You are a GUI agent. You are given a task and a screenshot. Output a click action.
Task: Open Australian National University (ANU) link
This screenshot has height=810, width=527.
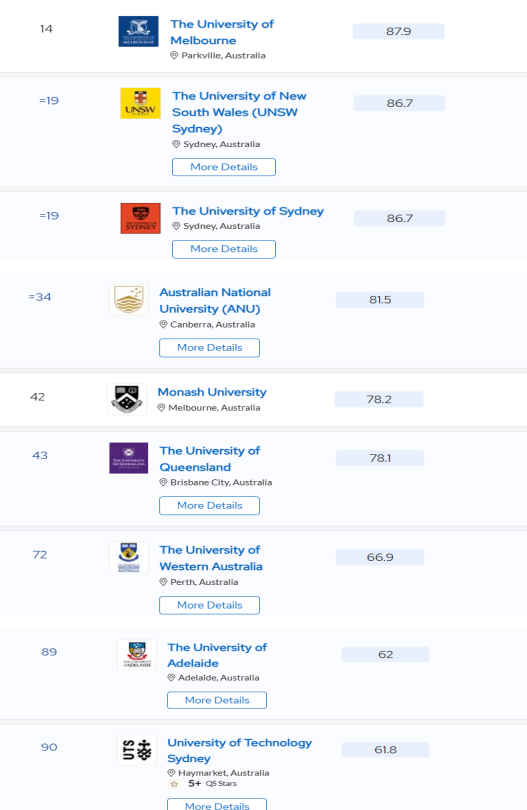coord(215,300)
